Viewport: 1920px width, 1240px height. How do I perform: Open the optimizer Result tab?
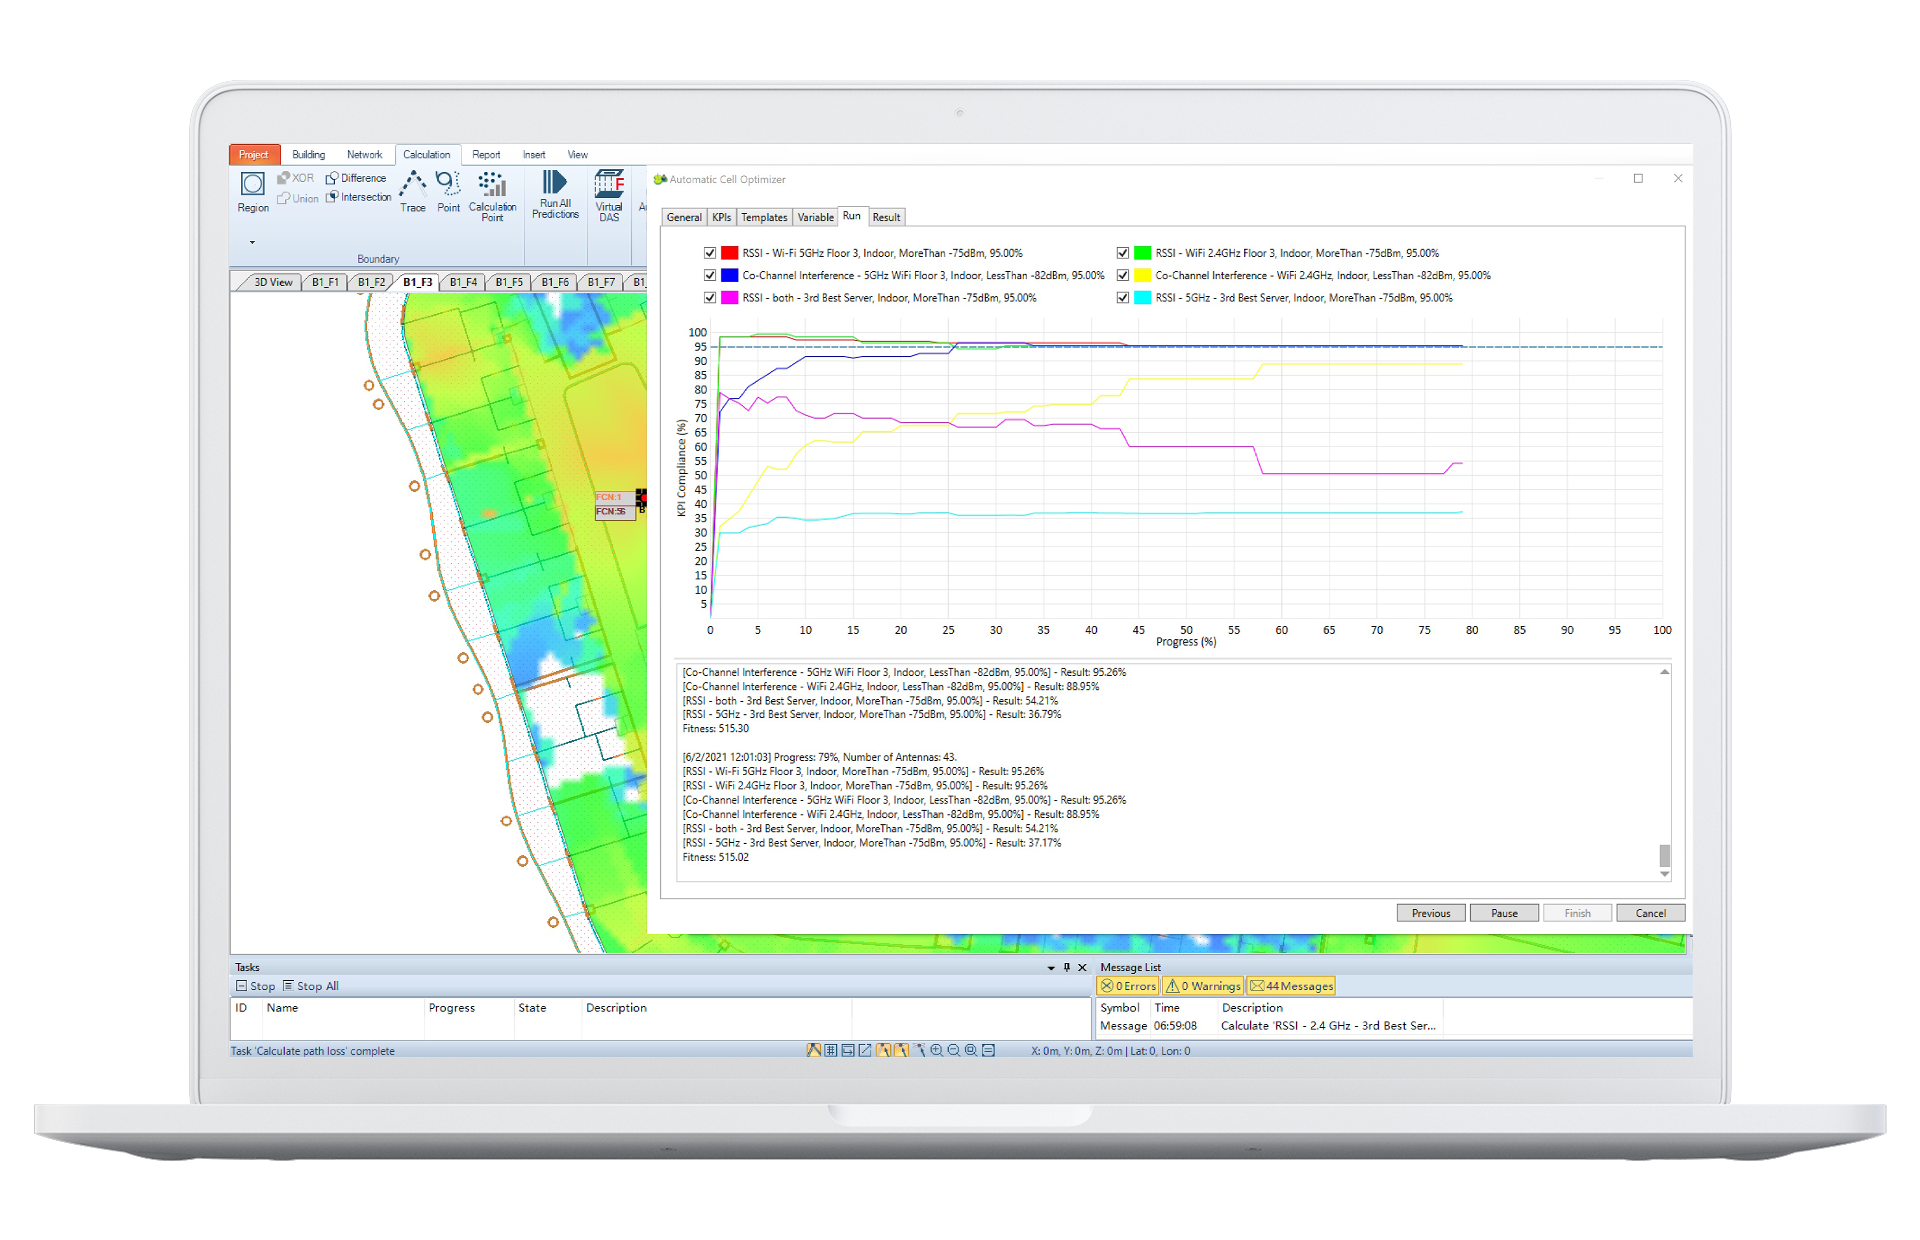coord(886,217)
